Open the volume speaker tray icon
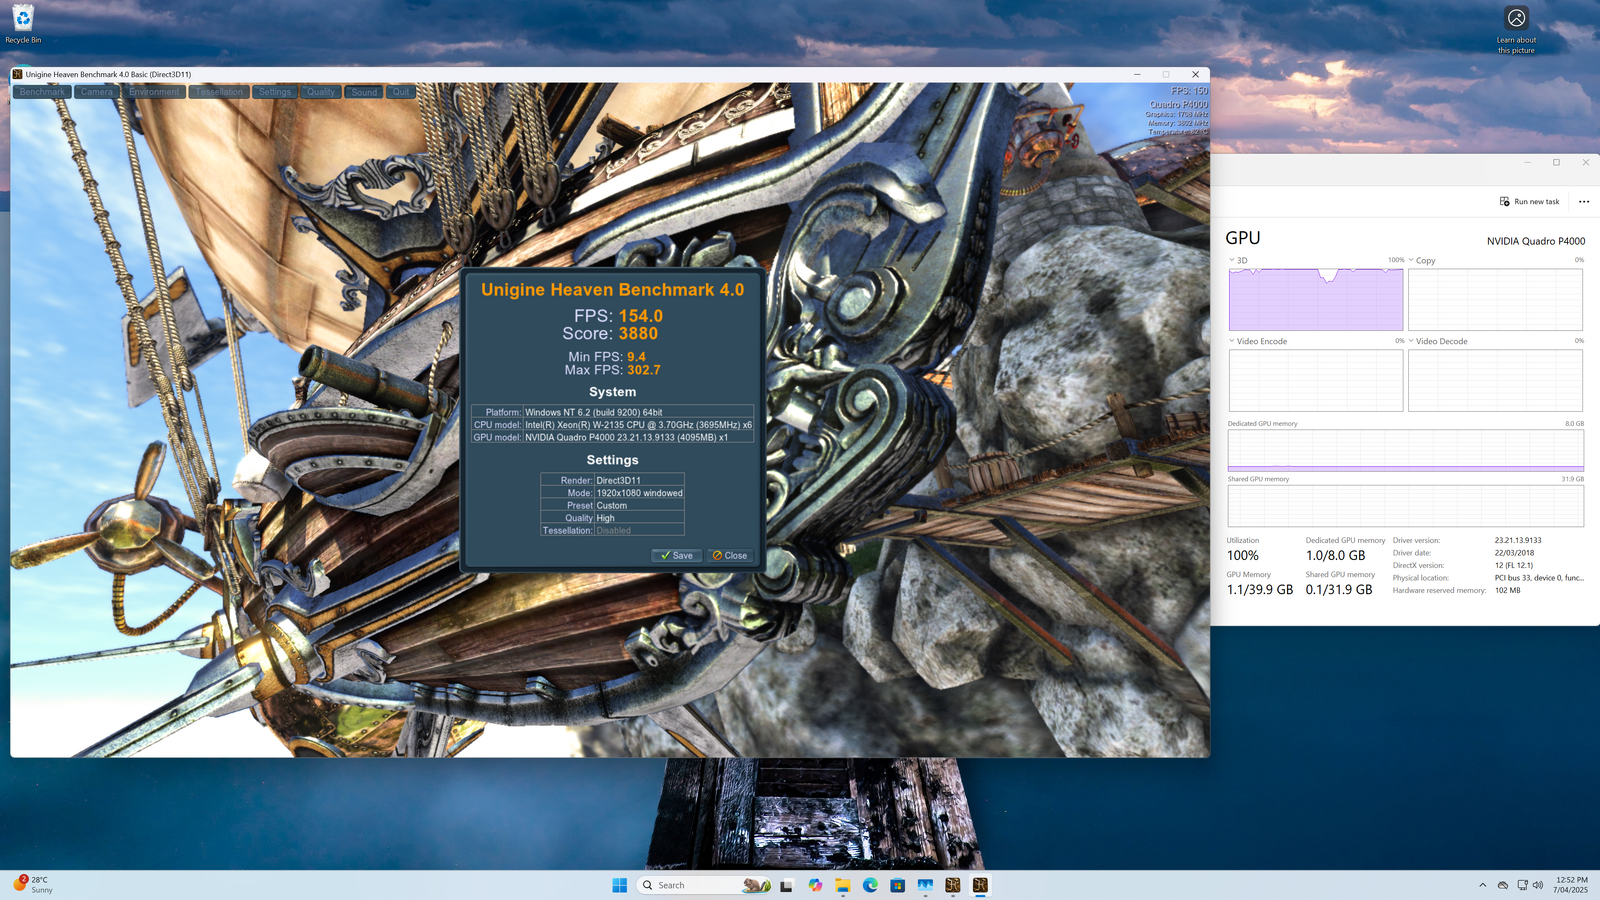Viewport: 1600px width, 900px height. 1538,885
